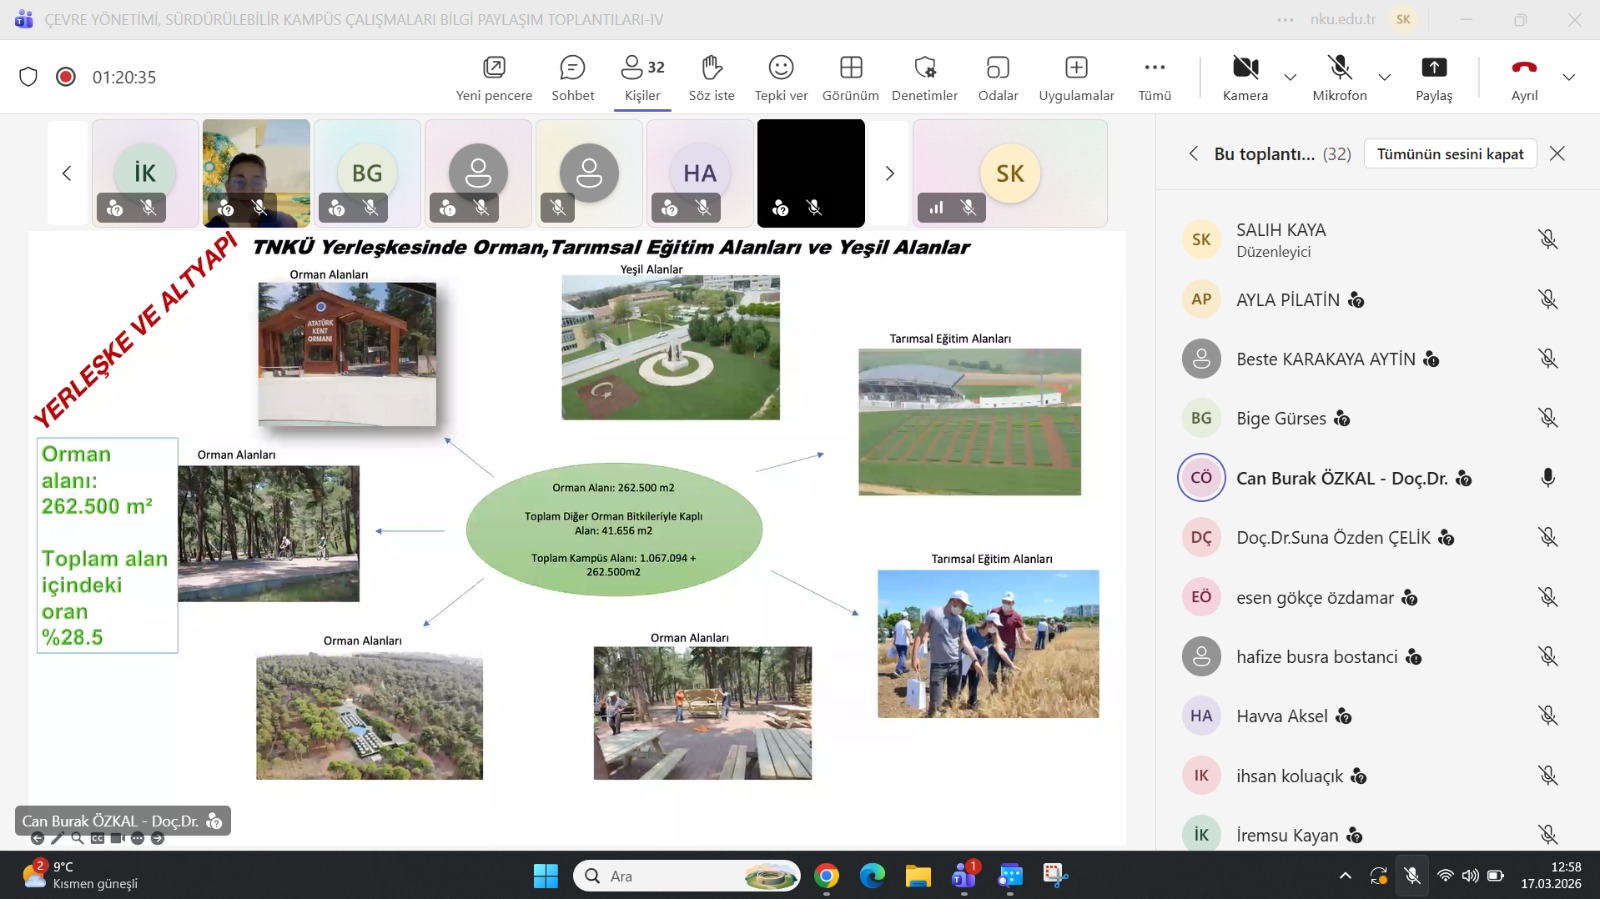1600x899 pixels.
Task: Expand the Kamera options arrow
Action: coord(1290,77)
